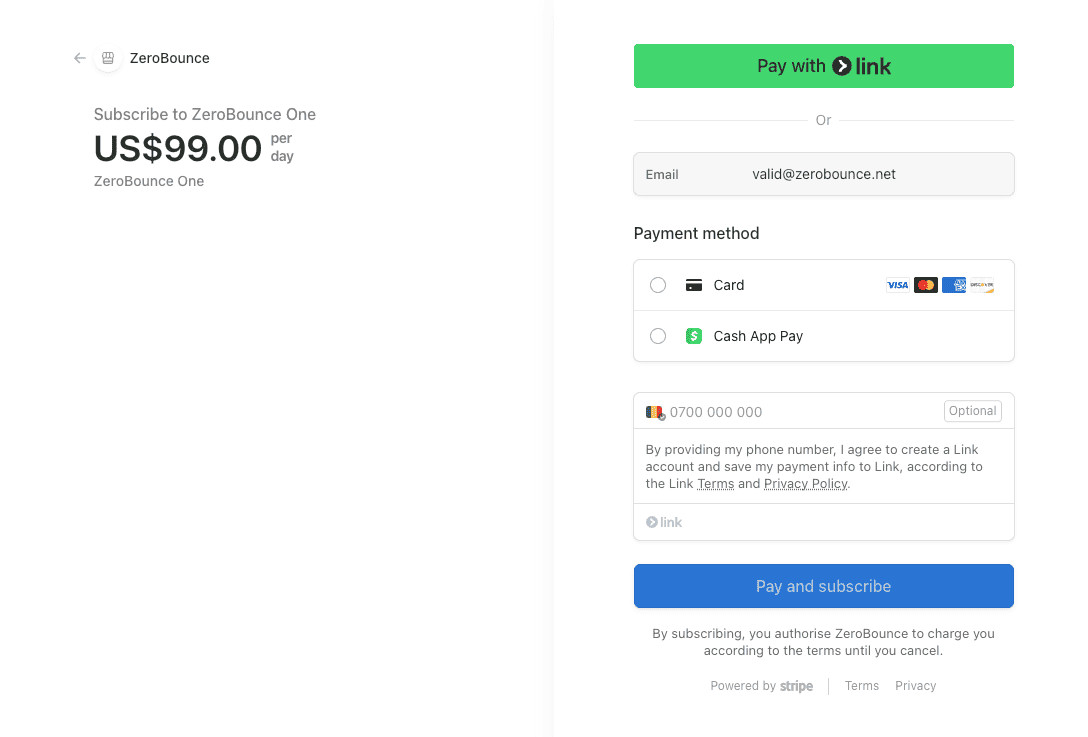Click the Link logo below the phone field
This screenshot has height=737, width=1088.
click(663, 522)
